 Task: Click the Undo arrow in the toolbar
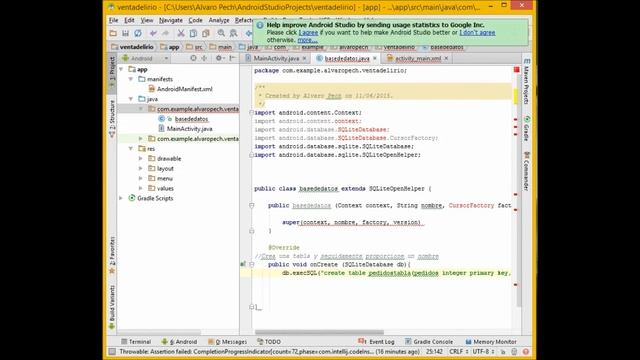pyautogui.click(x=153, y=33)
